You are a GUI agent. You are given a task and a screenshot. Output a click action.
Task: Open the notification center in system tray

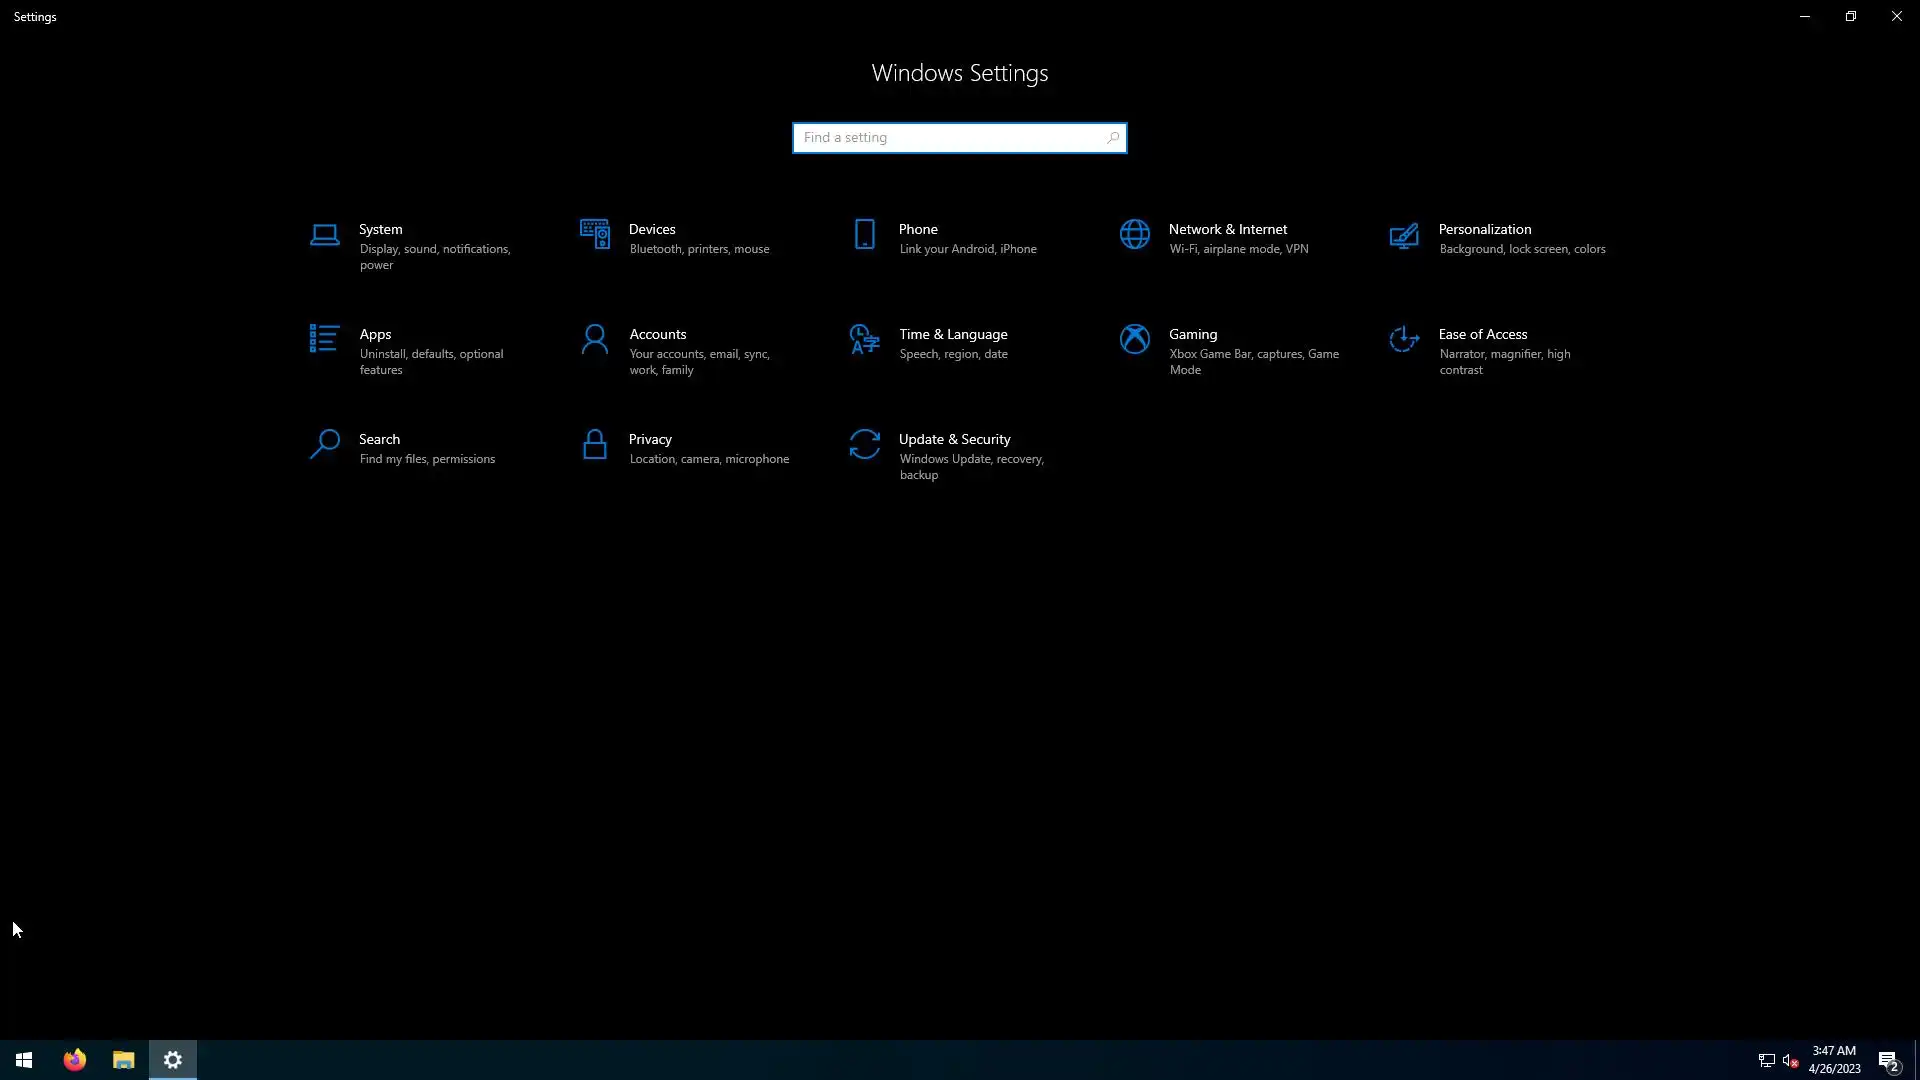click(x=1888, y=1060)
